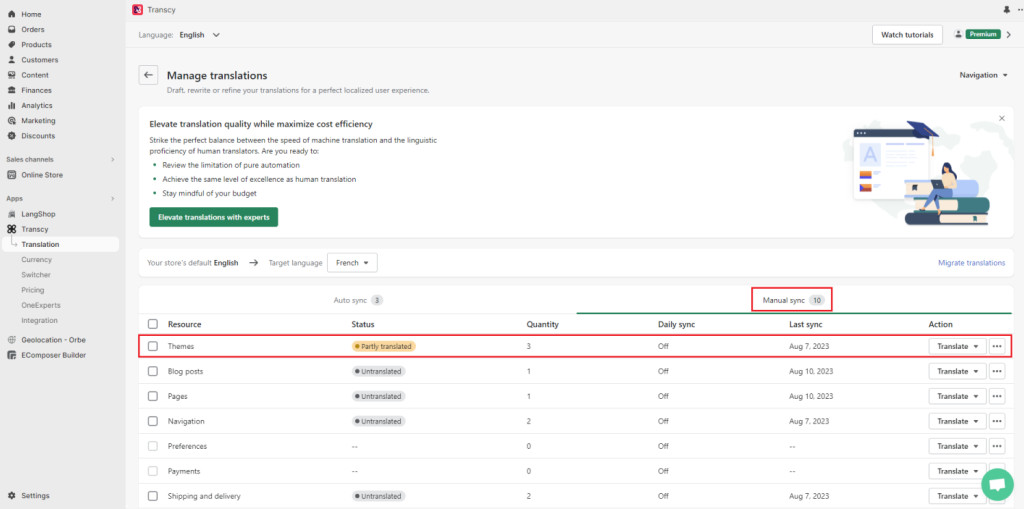
Task: Open more actions for Preferences row
Action: (997, 446)
